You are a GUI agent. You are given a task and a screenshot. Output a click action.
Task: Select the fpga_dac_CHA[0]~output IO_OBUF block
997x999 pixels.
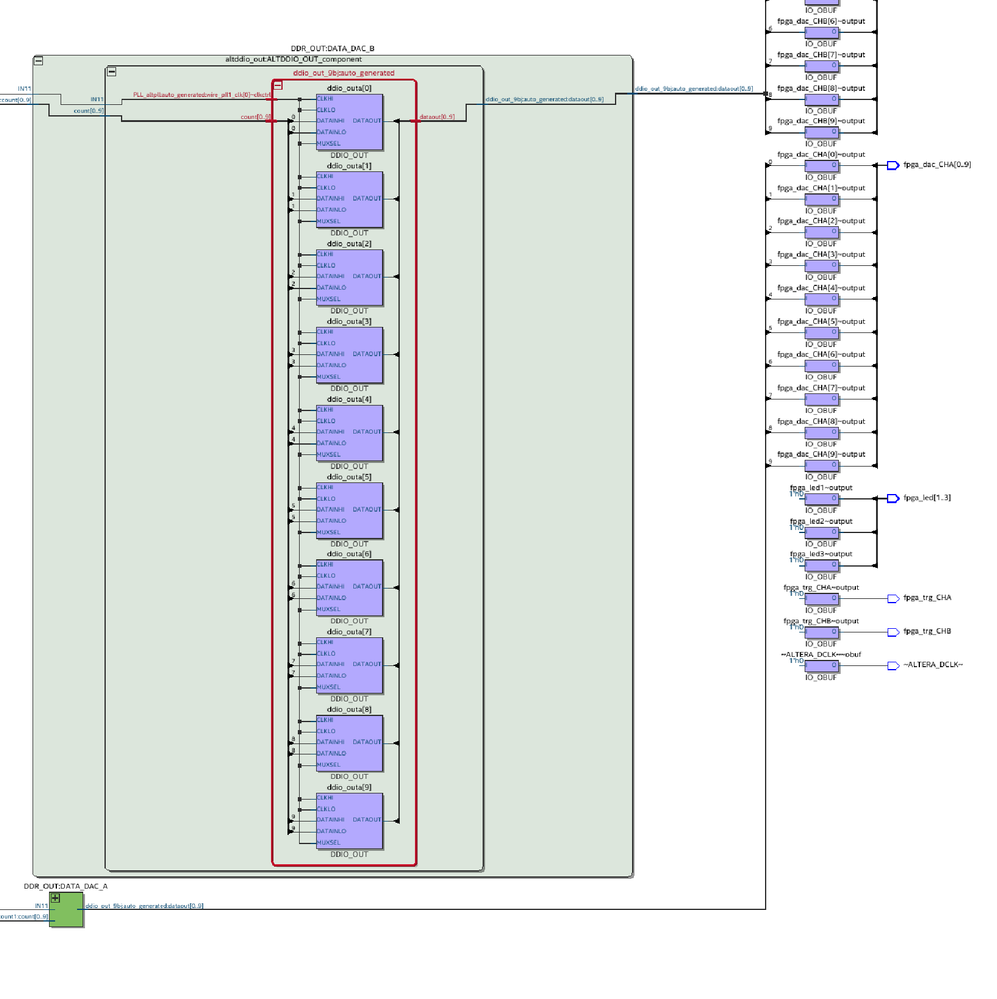[x=822, y=166]
